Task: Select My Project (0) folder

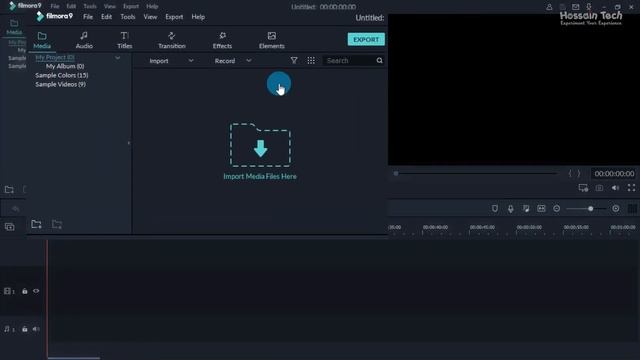Action: click(x=55, y=57)
